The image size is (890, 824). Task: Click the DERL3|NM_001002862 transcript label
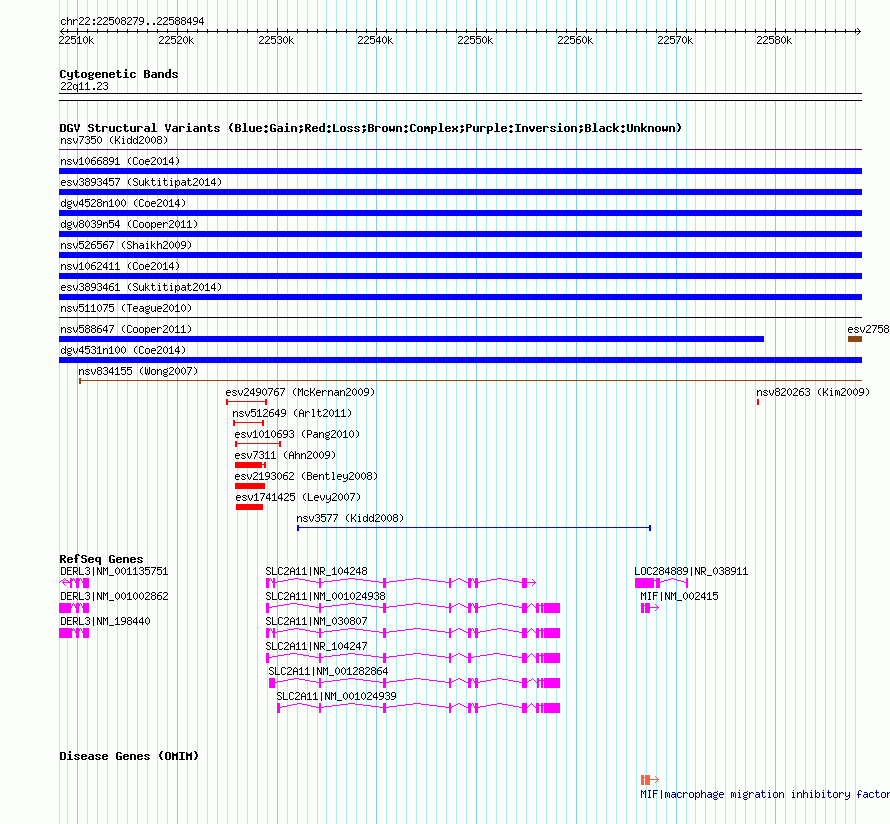[x=114, y=596]
